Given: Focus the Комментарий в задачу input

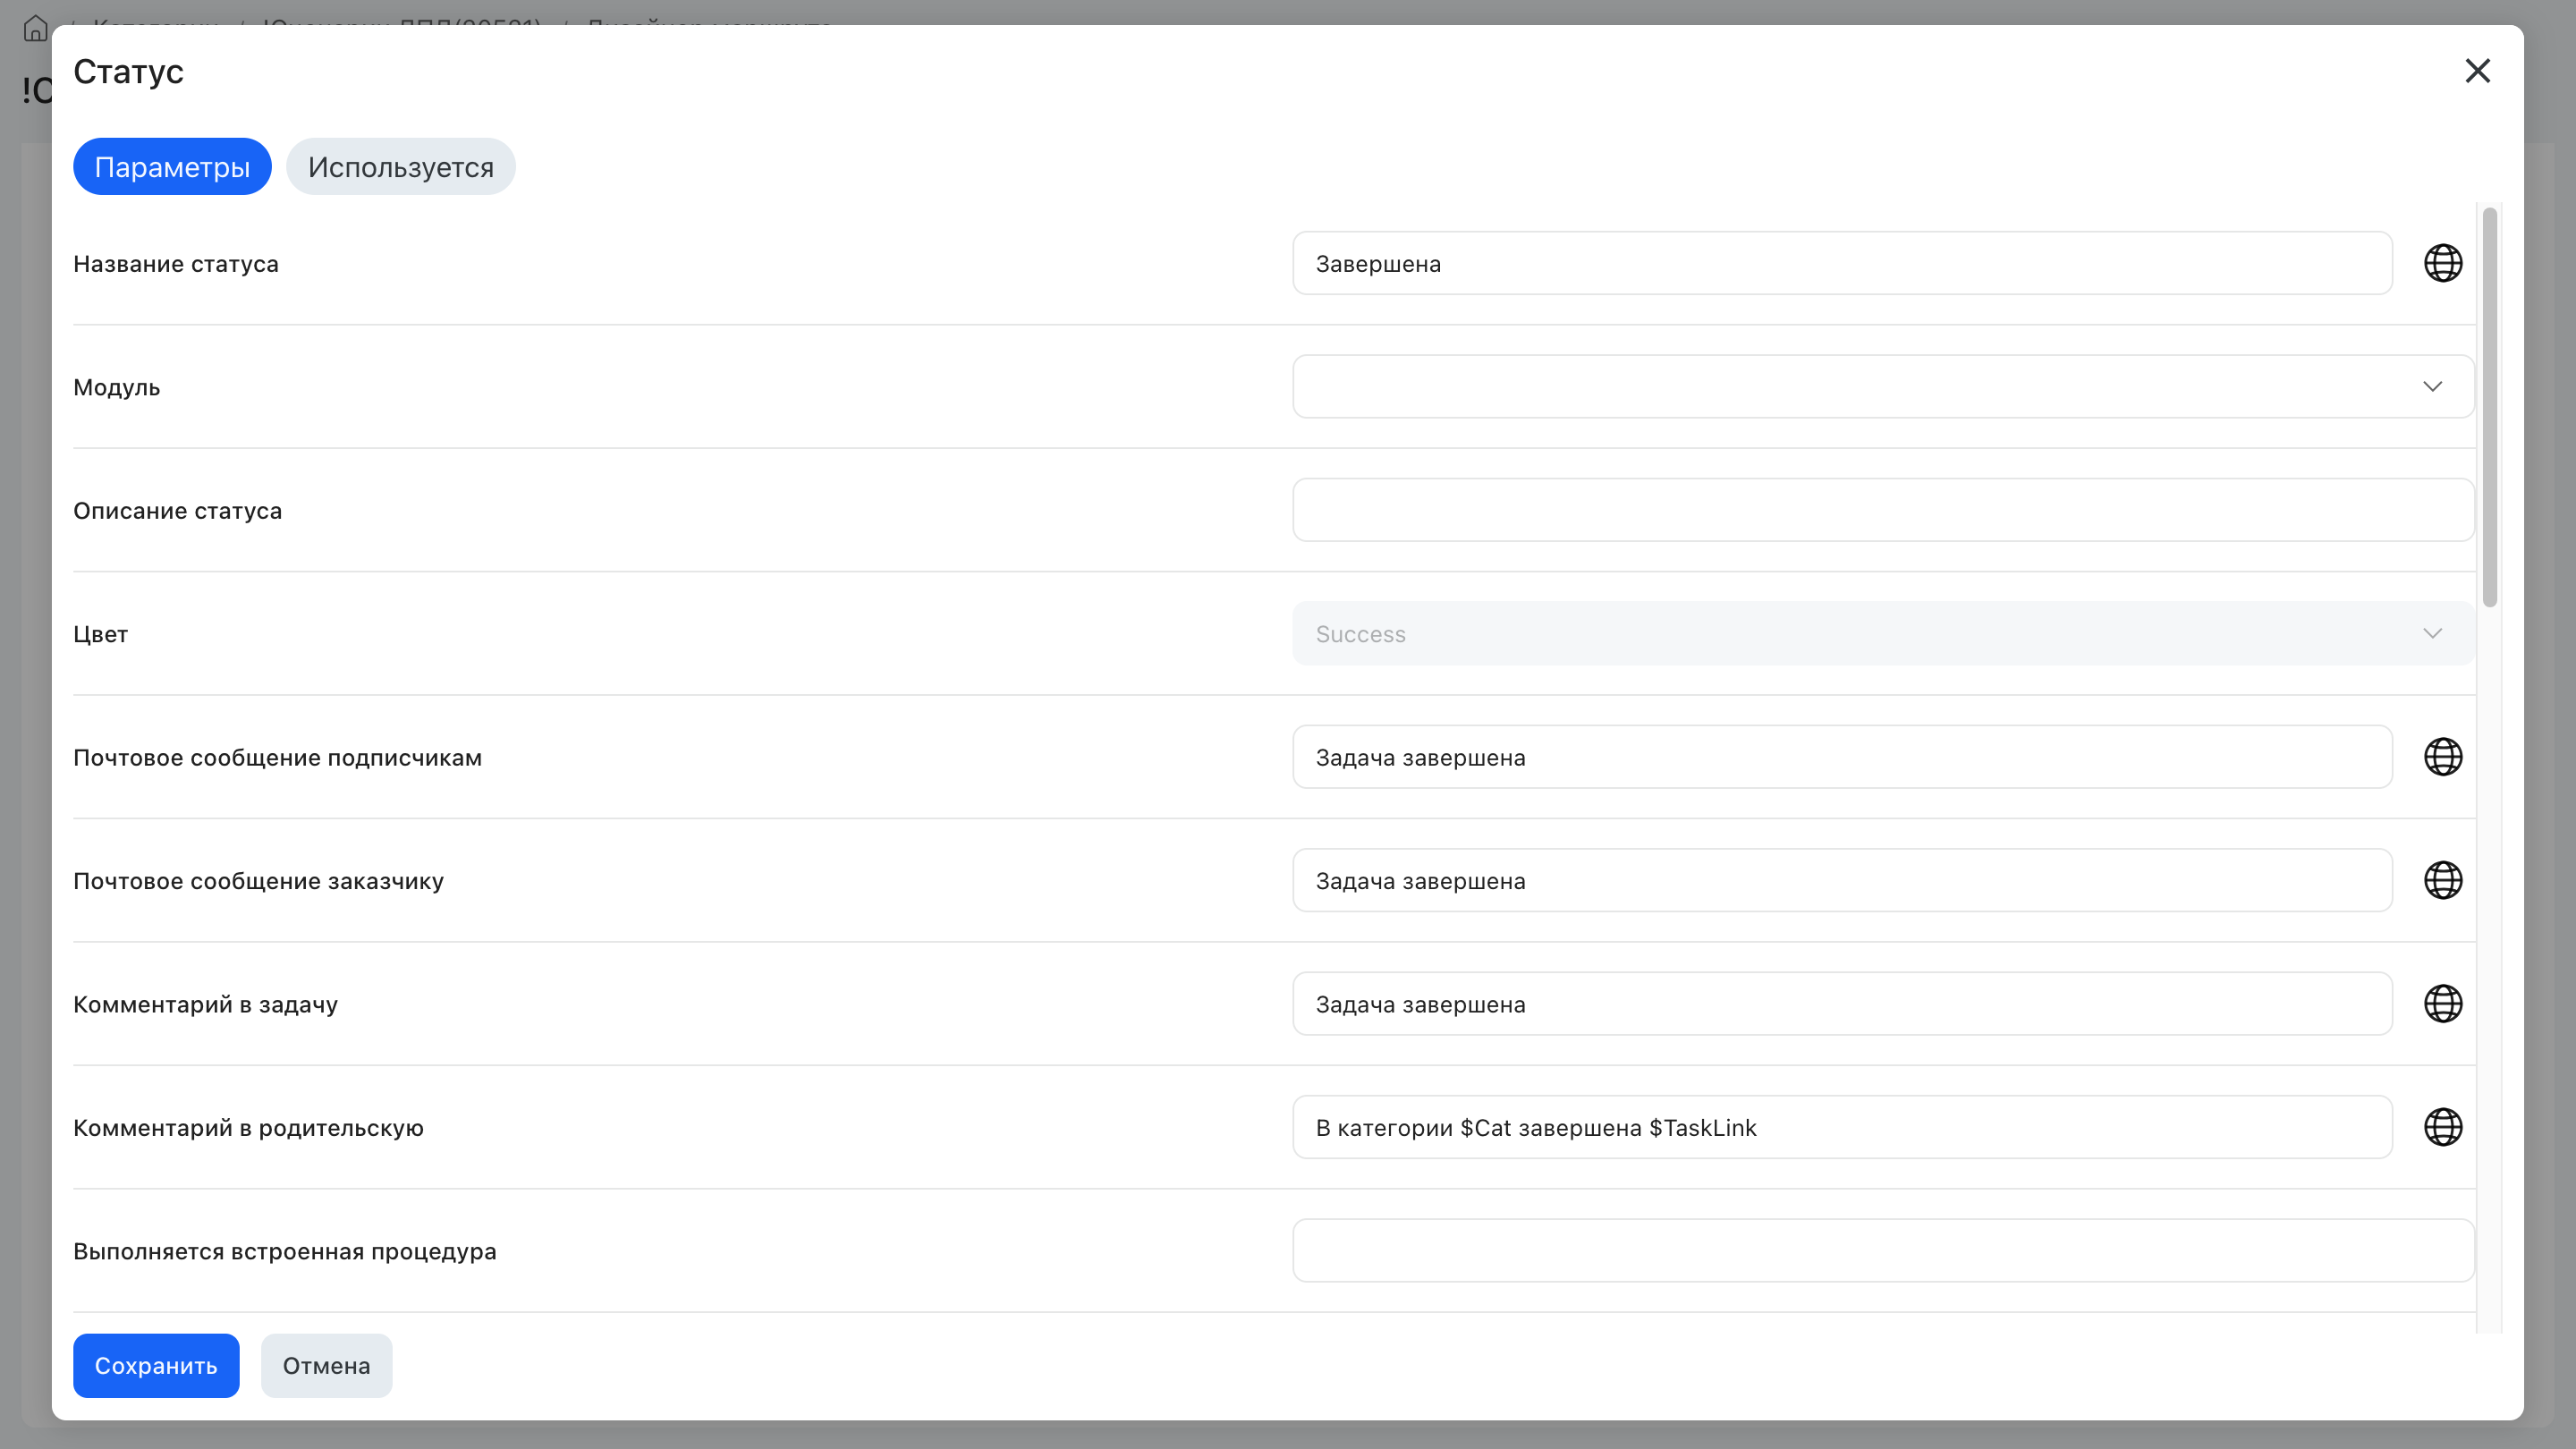Looking at the screenshot, I should 1842,1003.
